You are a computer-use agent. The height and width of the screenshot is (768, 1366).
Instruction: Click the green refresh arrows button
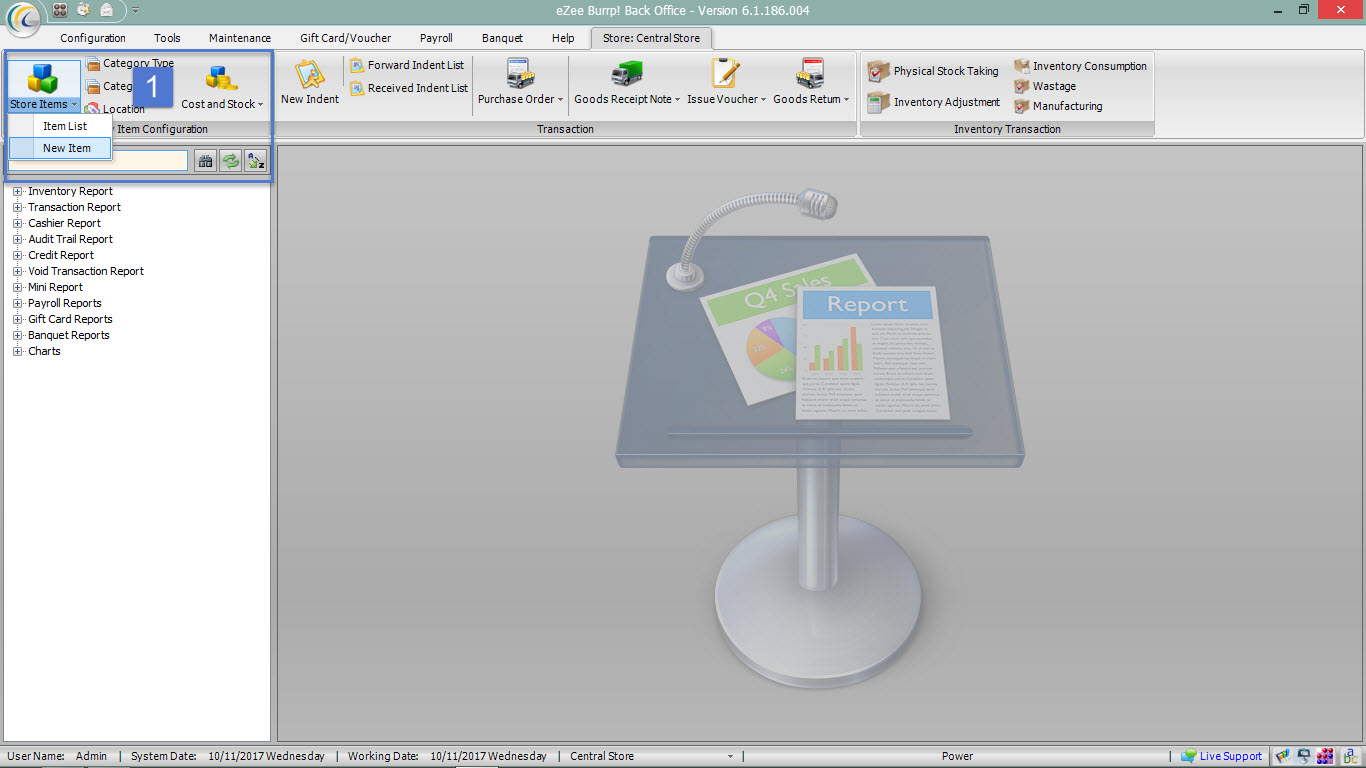[x=231, y=161]
